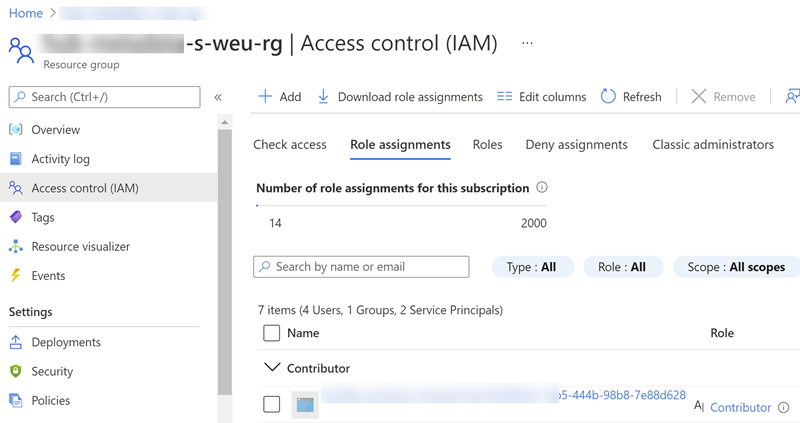Click the X icon beside Remove
Screen dimensions: 800x423
699,96
